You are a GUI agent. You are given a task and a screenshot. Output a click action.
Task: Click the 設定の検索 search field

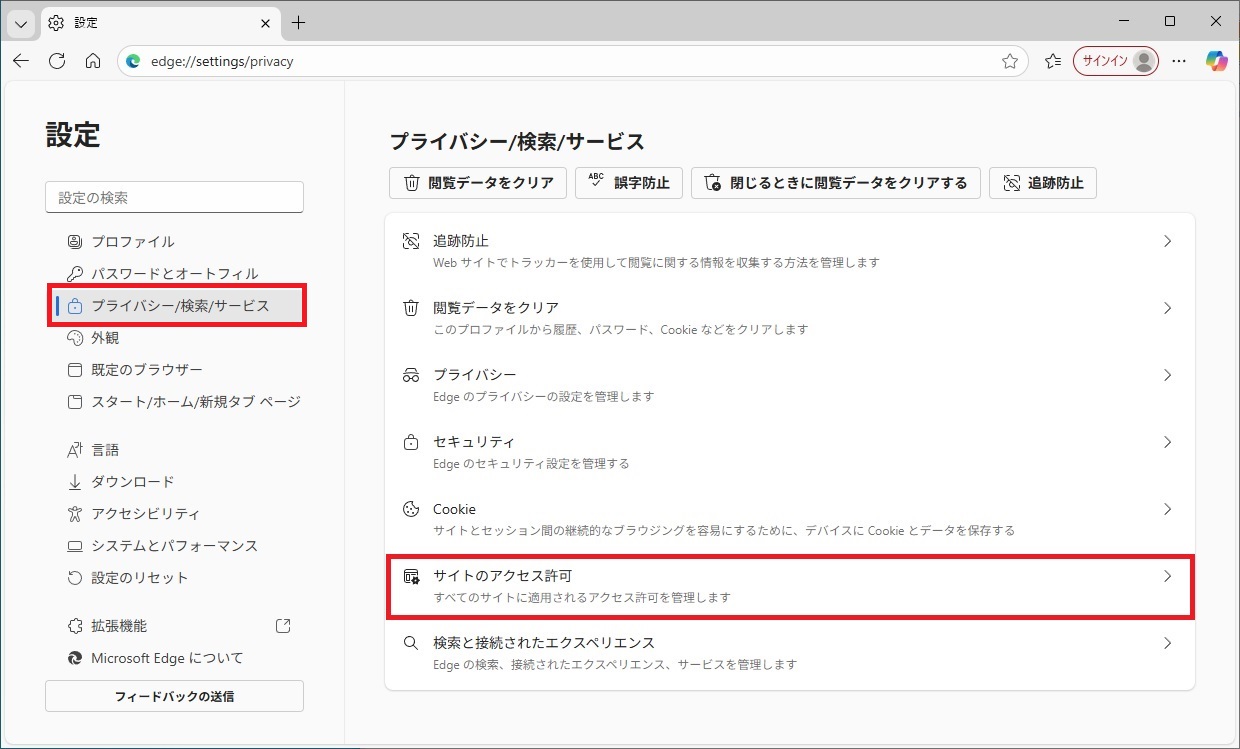(x=174, y=197)
